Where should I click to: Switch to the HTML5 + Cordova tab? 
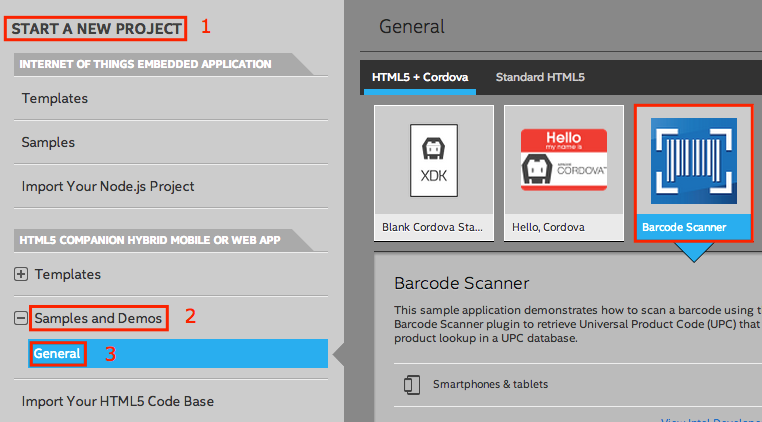pyautogui.click(x=420, y=77)
